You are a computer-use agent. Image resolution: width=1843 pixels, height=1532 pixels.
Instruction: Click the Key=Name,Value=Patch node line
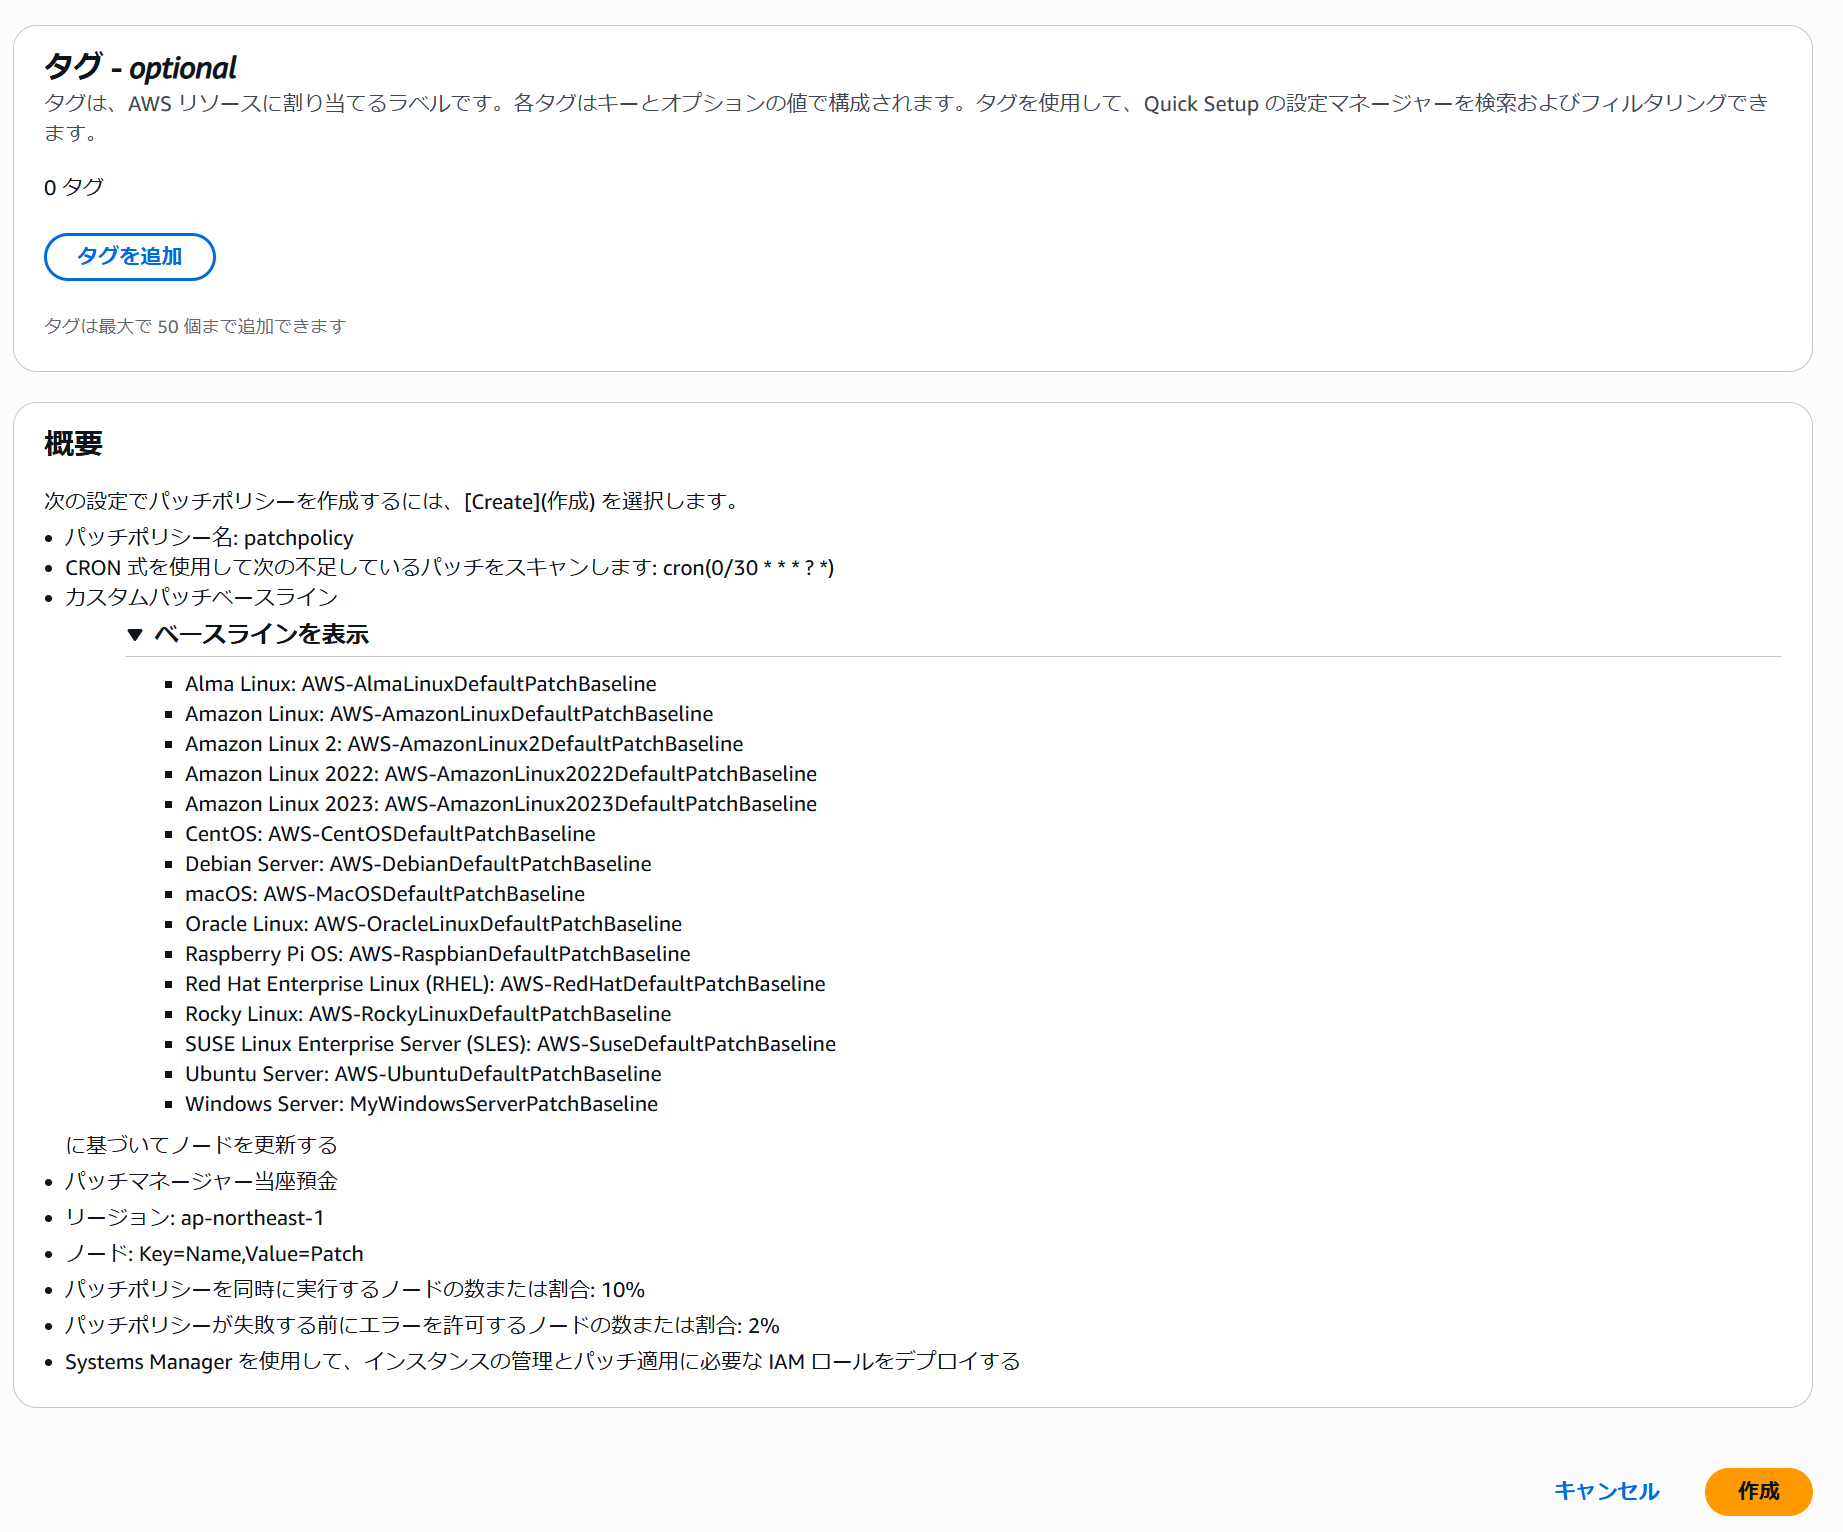[x=214, y=1254]
